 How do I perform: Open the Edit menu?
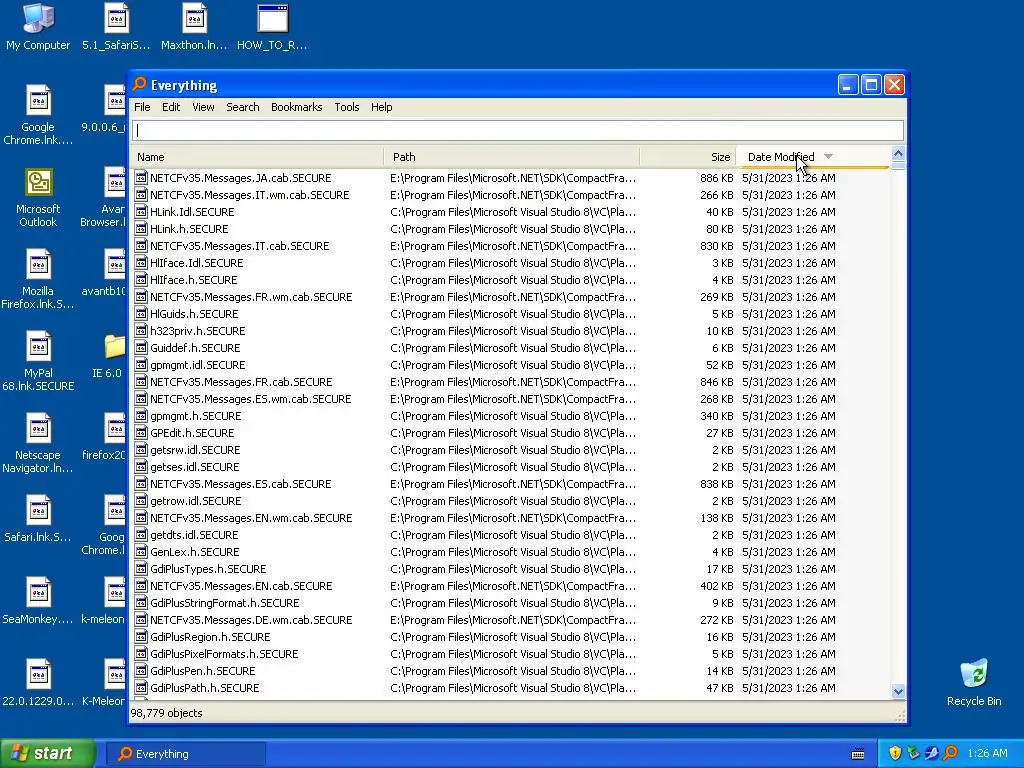170,107
